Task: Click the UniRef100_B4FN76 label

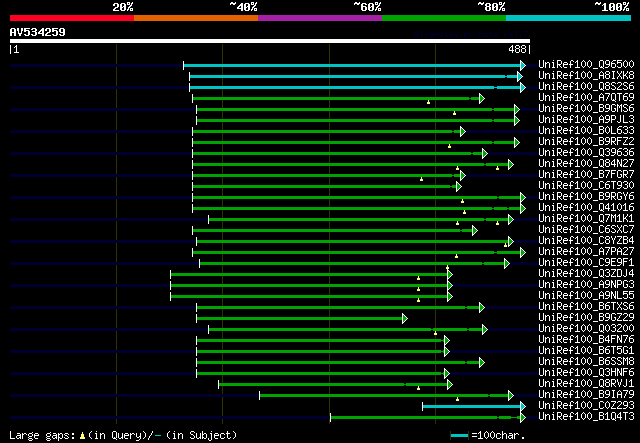Action: pyautogui.click(x=586, y=340)
